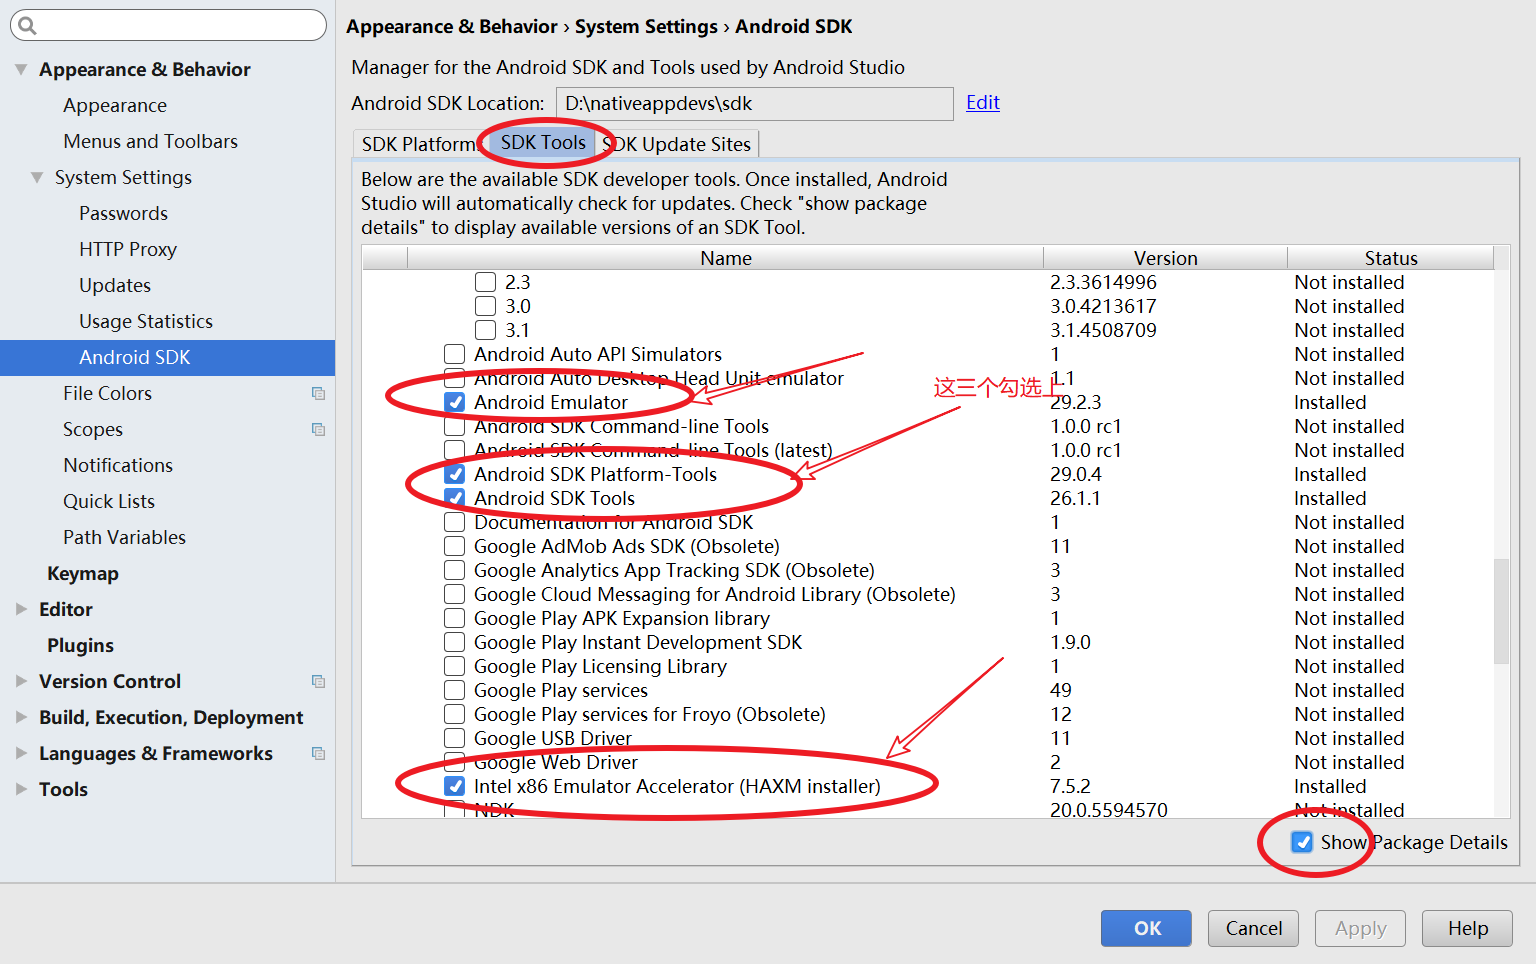
Task: Select the SDK Tools tab
Action: [x=543, y=143]
